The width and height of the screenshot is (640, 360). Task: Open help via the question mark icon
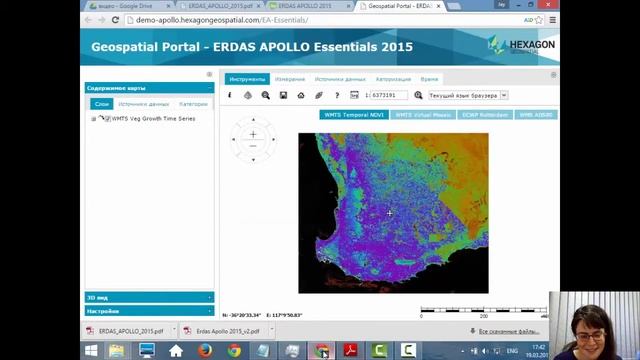[x=337, y=95]
